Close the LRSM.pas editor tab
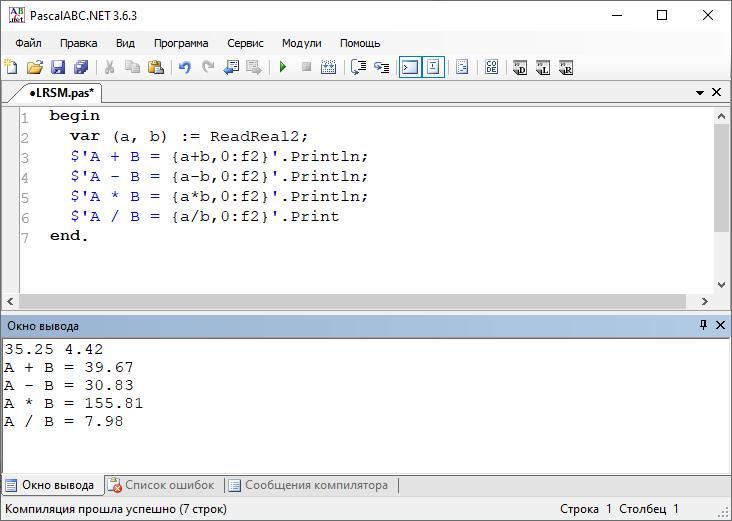 (717, 93)
